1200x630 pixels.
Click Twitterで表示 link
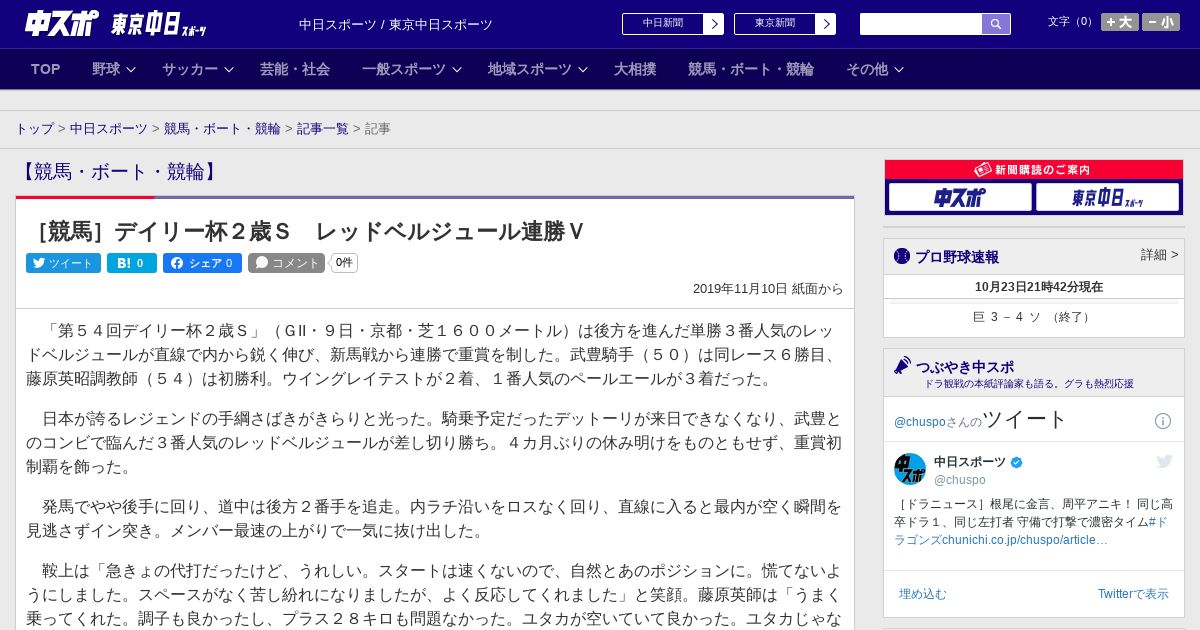pyautogui.click(x=1133, y=594)
